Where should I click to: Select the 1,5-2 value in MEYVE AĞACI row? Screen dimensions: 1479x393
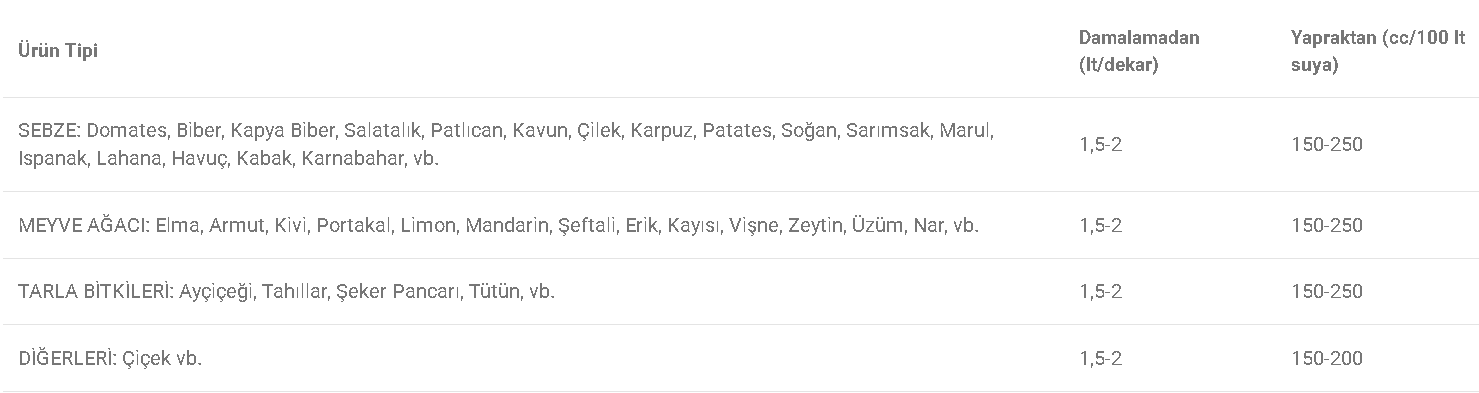1100,225
